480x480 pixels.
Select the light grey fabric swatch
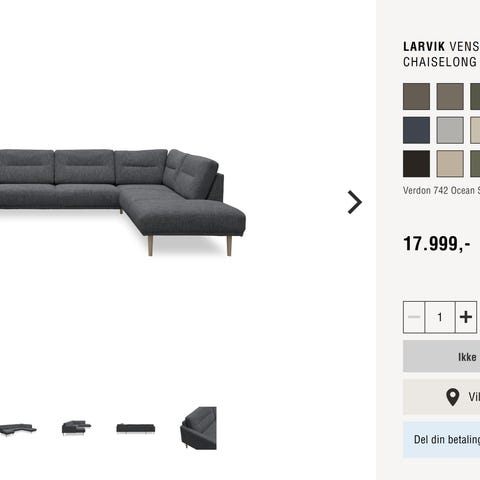[450, 130]
